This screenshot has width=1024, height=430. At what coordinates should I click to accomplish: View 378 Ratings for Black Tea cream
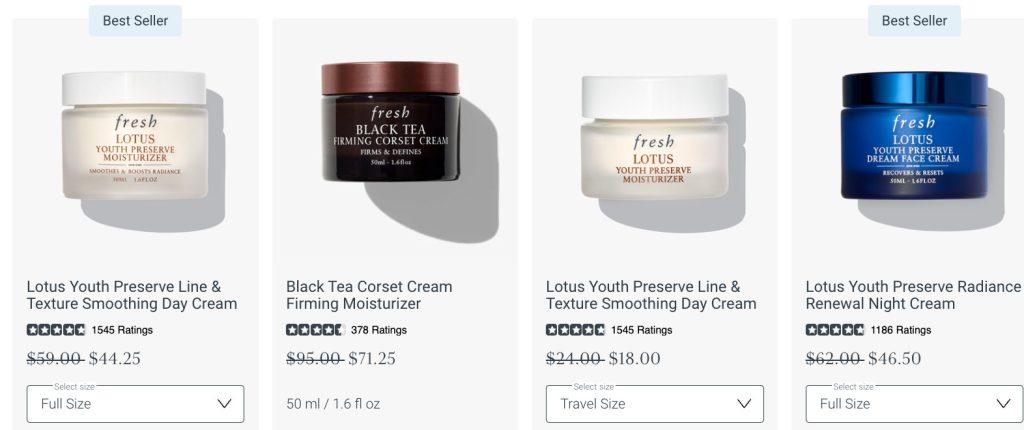click(x=379, y=330)
